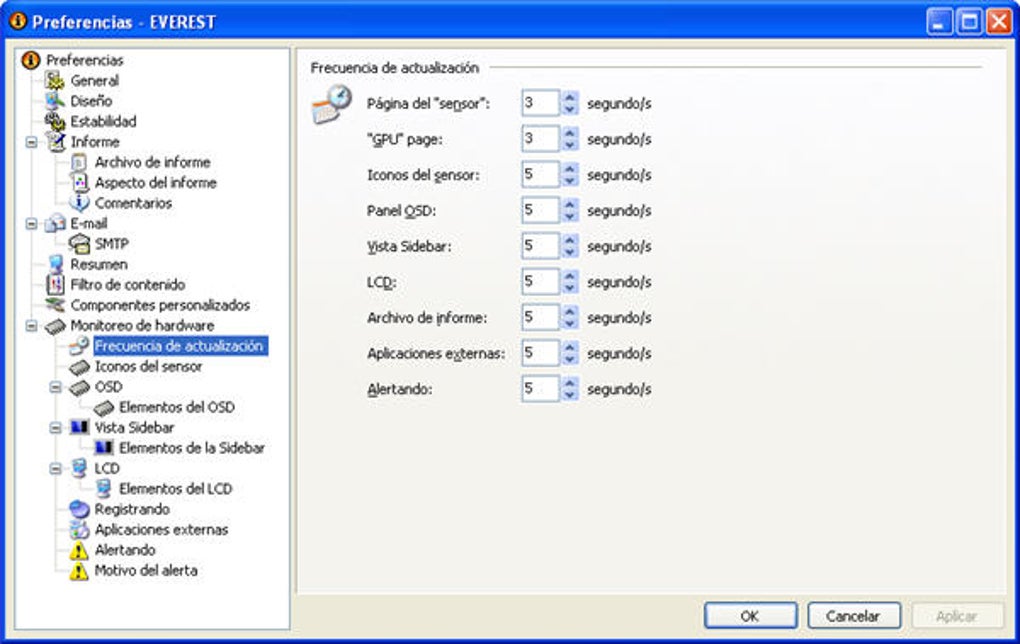Decrease the Alertando seconds value
Viewport: 1020px width, 644px height.
coord(570,396)
